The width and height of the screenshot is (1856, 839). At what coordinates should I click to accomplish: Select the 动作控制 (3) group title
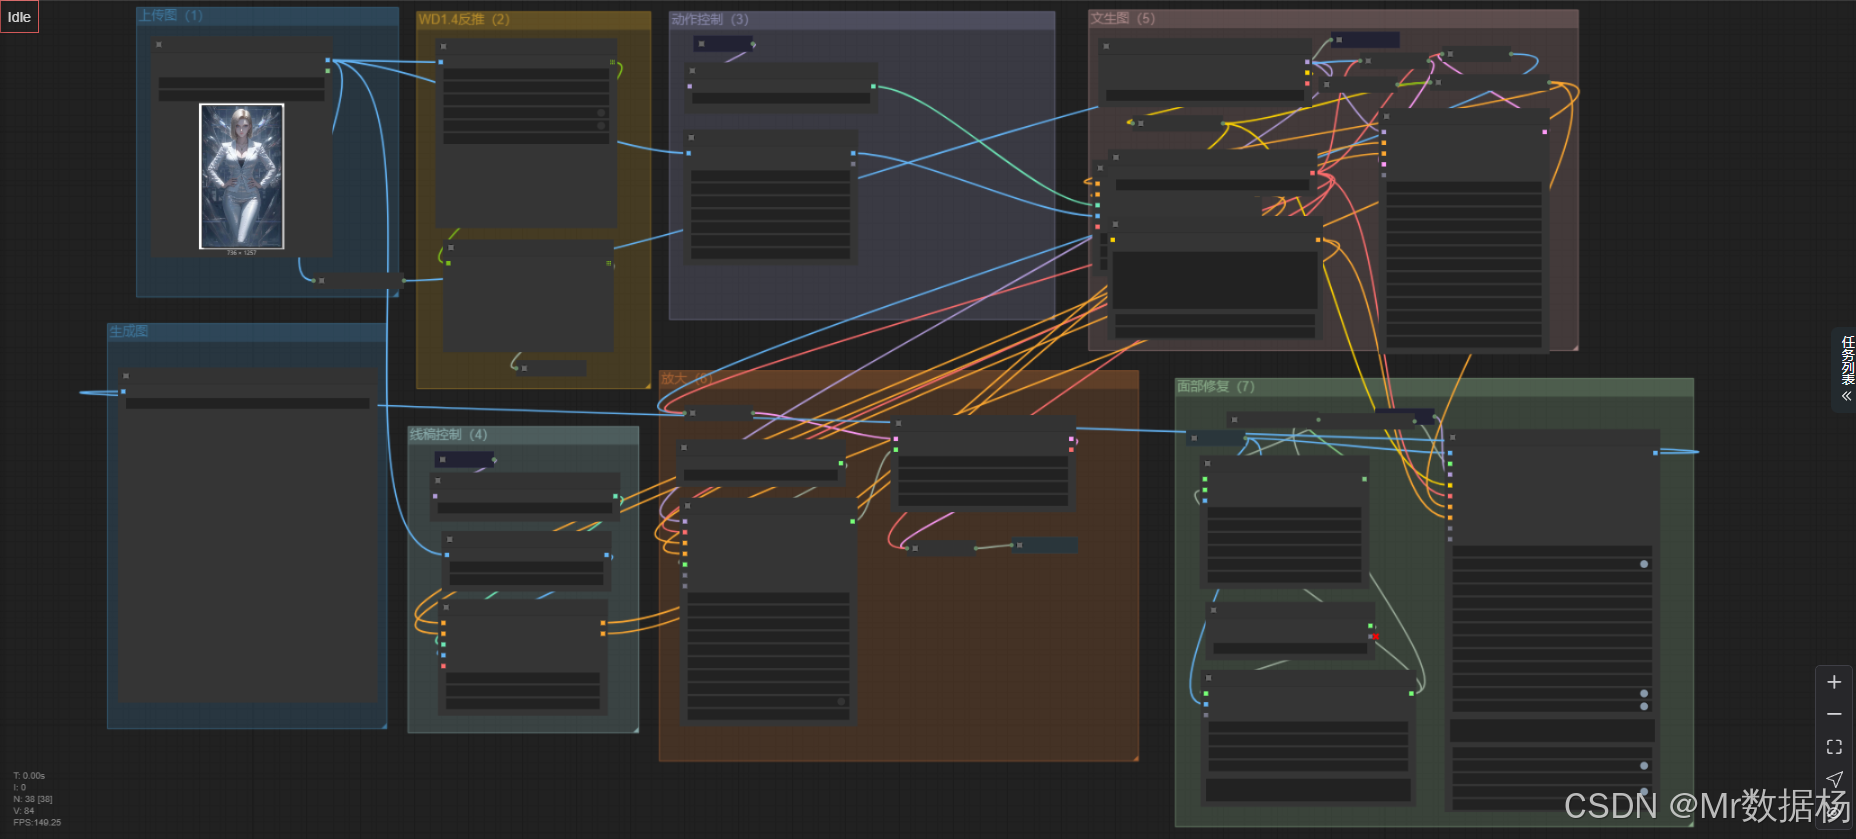[x=710, y=19]
